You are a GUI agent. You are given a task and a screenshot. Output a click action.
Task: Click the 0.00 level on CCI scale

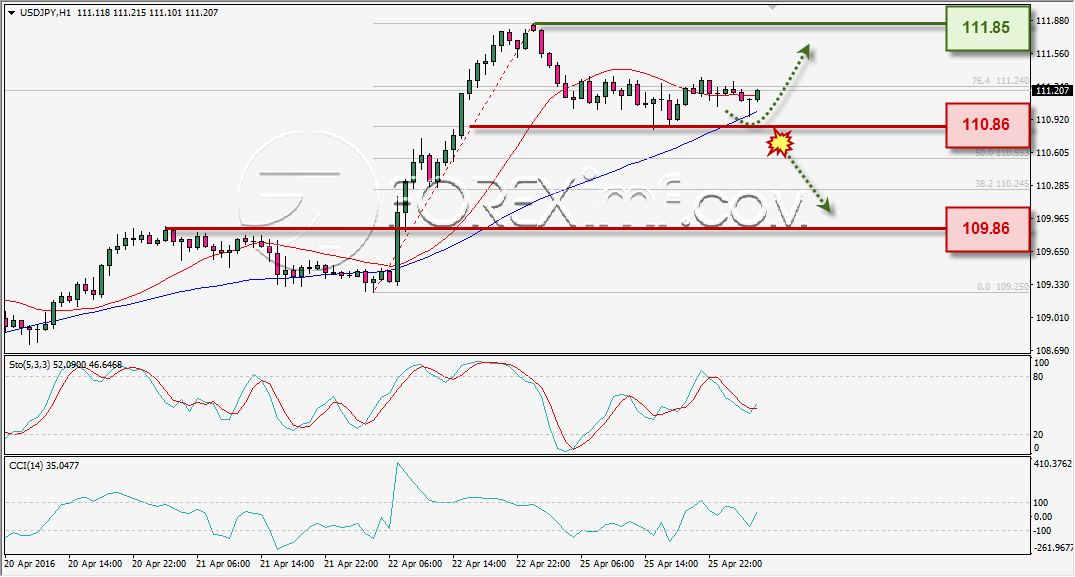click(x=1042, y=516)
